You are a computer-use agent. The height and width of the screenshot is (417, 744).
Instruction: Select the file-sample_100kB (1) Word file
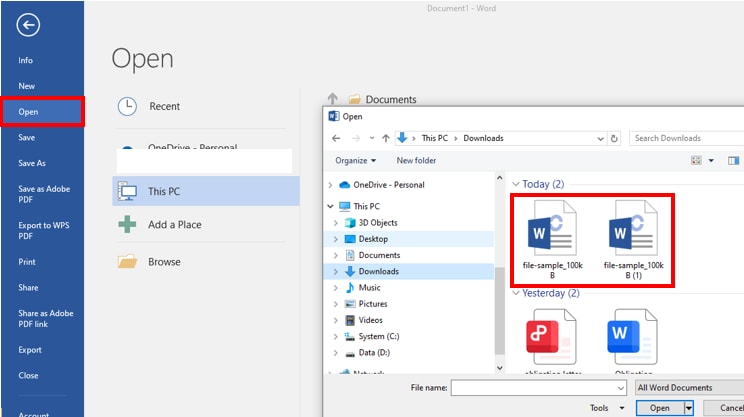(633, 240)
